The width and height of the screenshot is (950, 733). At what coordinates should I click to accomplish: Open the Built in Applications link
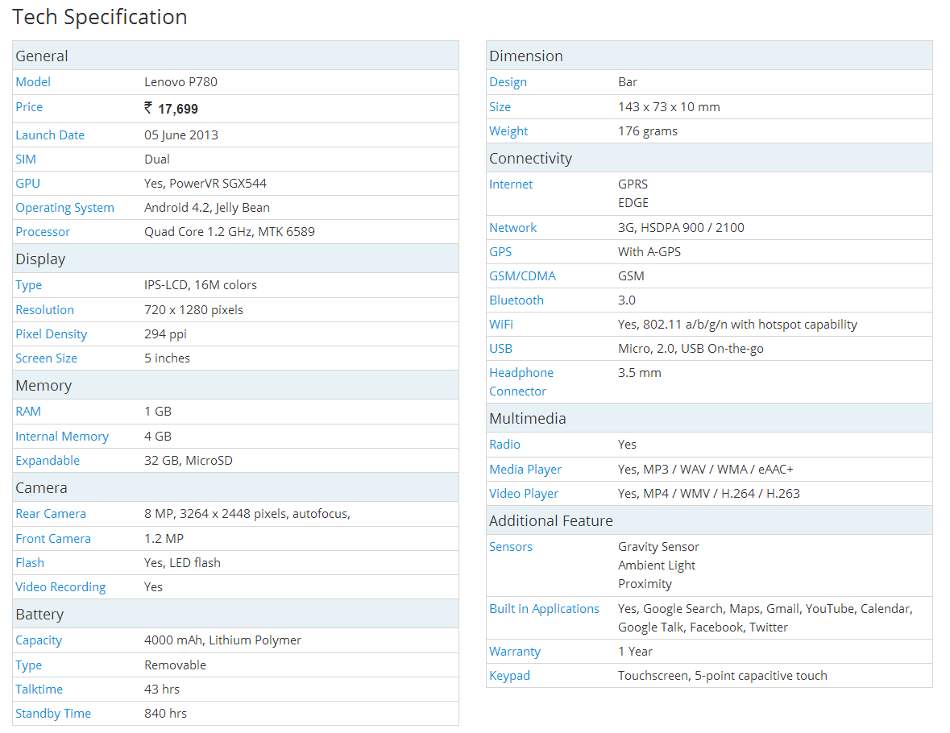pos(544,609)
